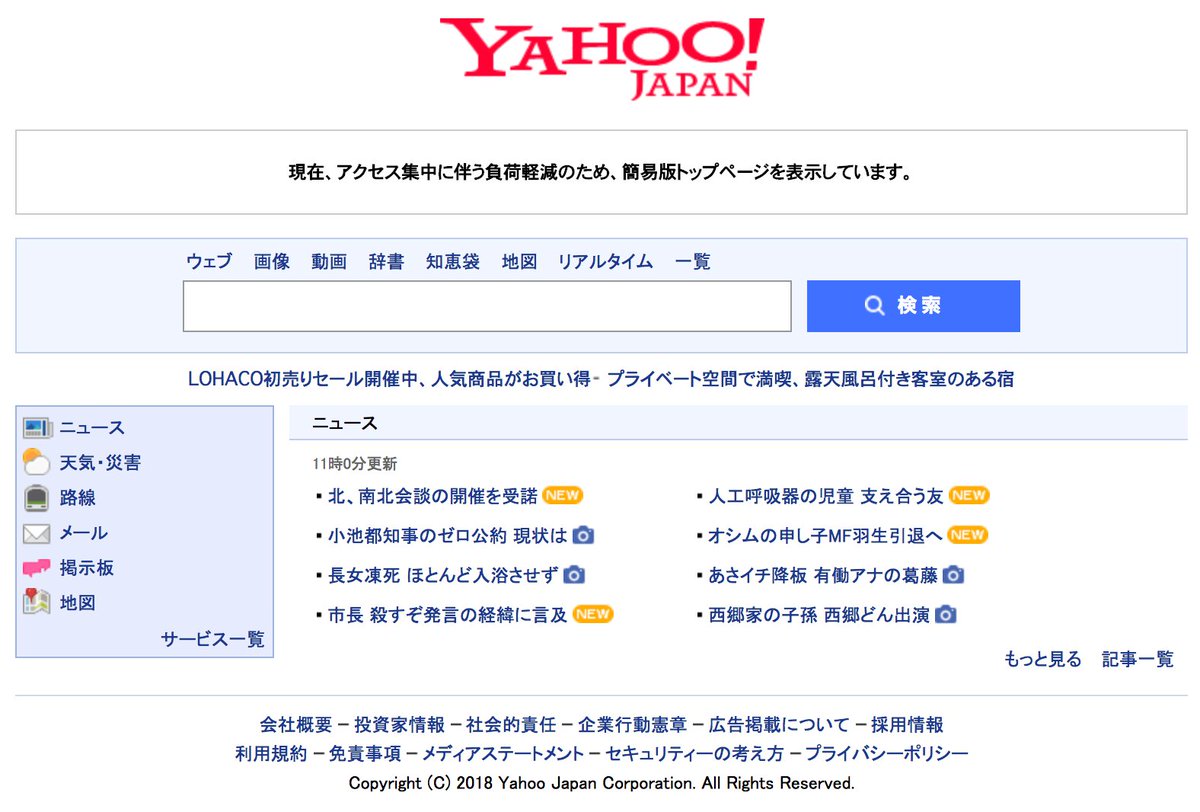The image size is (1200, 812).
Task: Click NEW badge beside オシムの申し子 headline
Action: coord(967,535)
